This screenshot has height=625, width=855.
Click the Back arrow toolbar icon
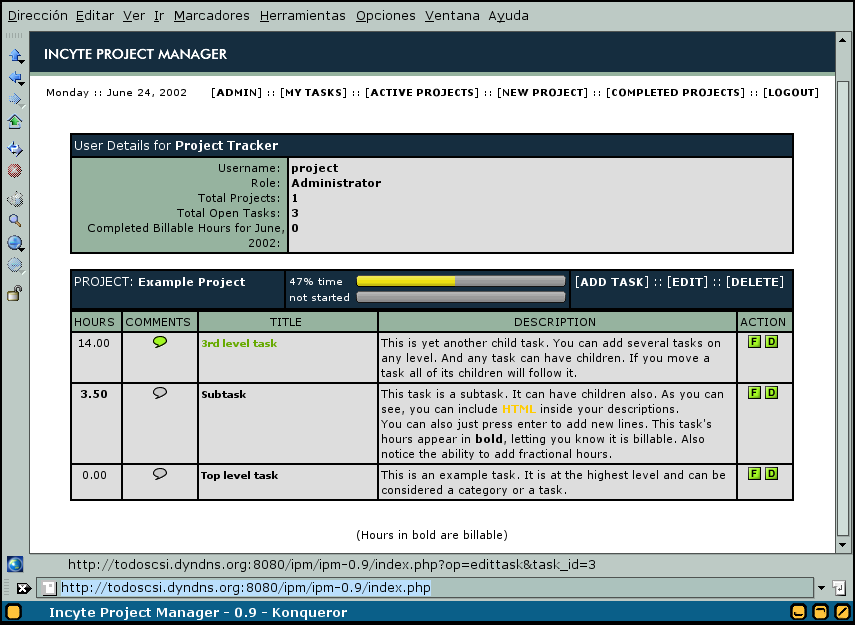(x=15, y=78)
